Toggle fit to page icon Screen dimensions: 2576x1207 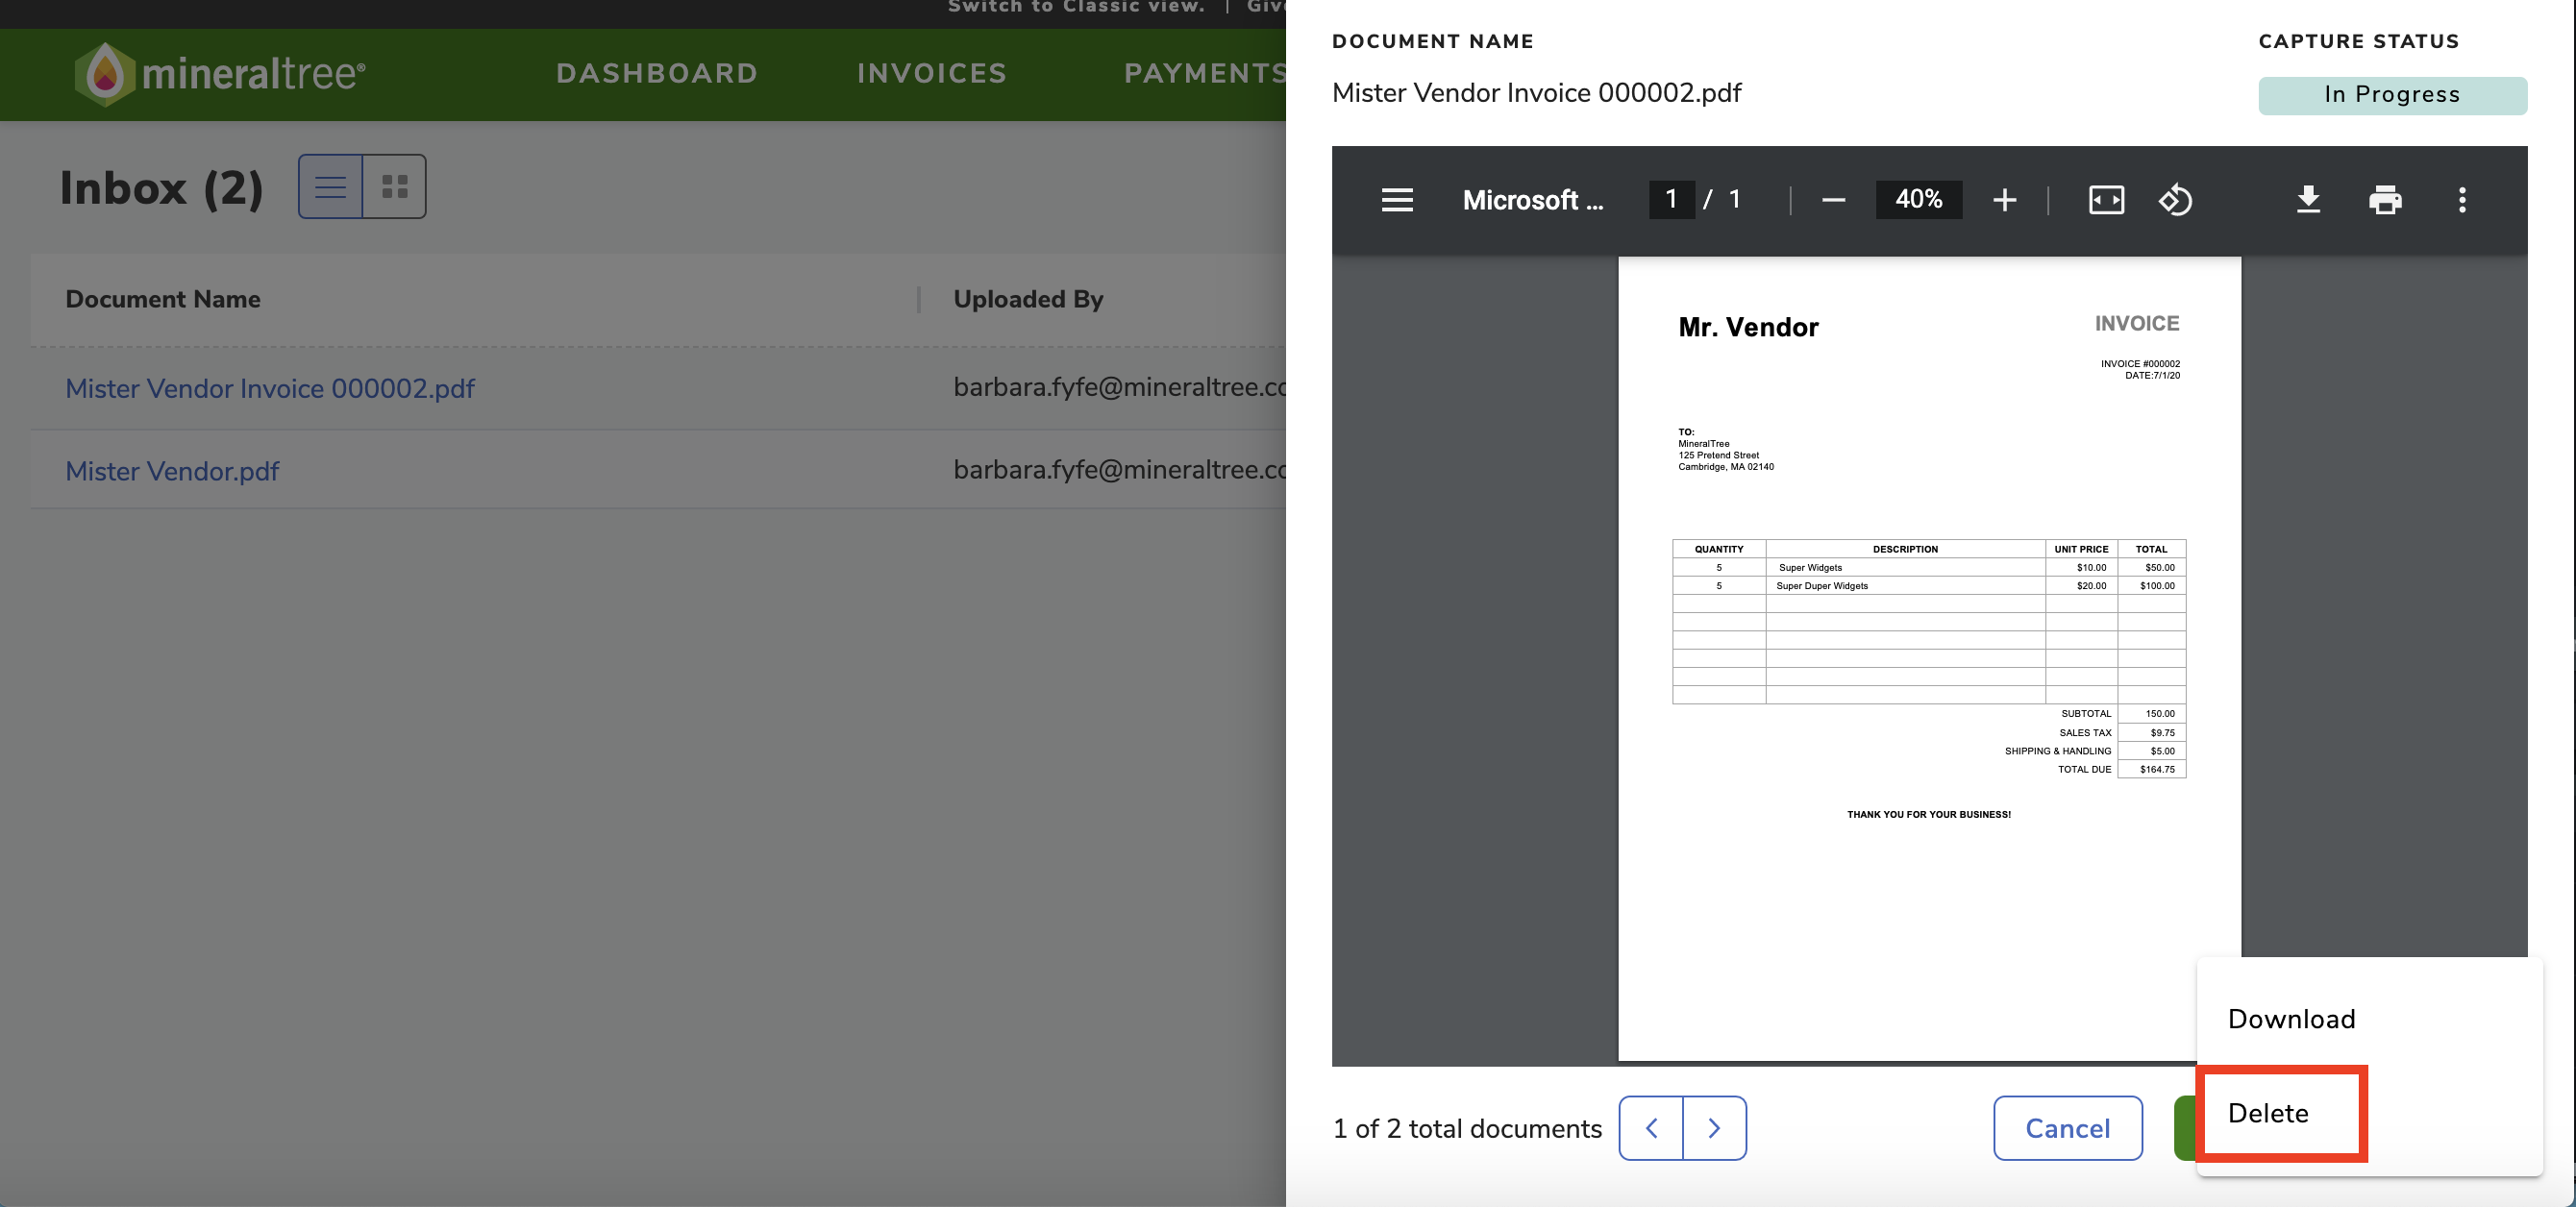(x=2106, y=200)
